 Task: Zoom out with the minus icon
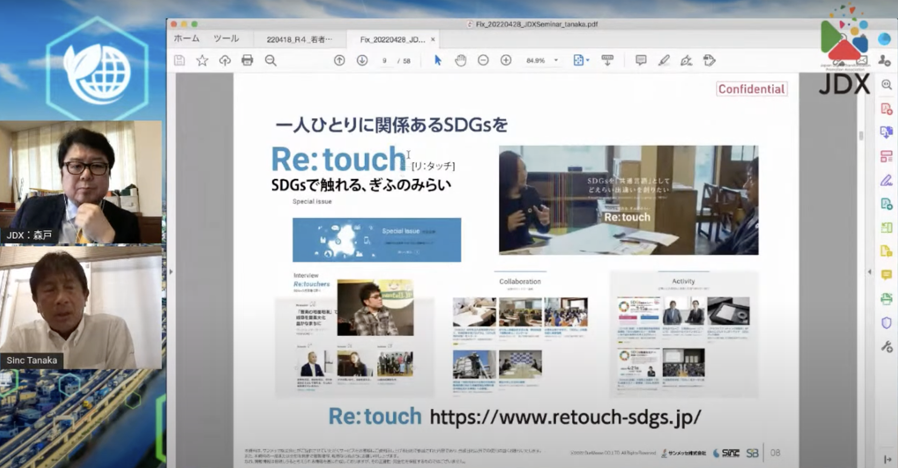pos(483,60)
